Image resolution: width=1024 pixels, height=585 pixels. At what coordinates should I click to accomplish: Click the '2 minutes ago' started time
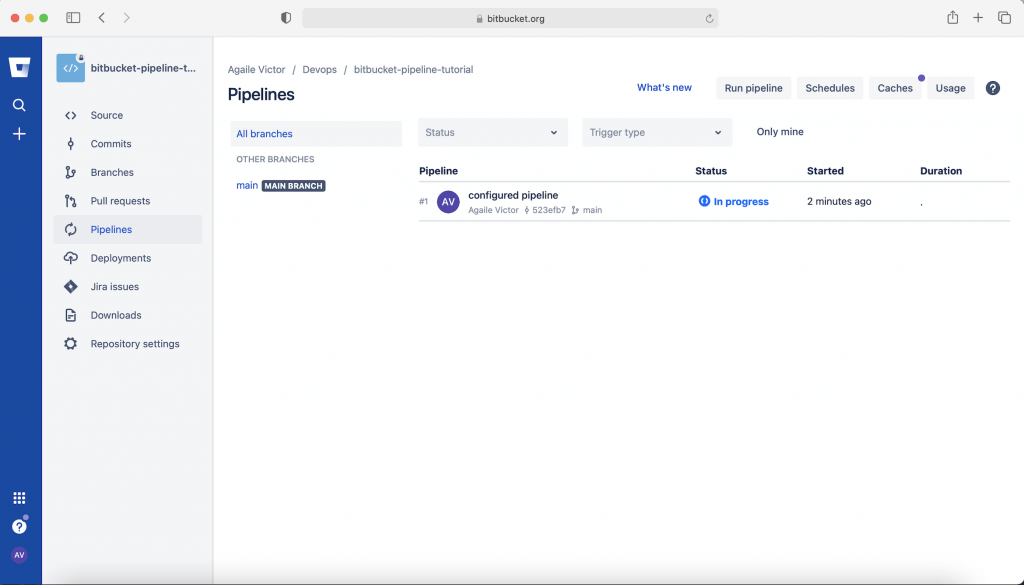coord(839,202)
